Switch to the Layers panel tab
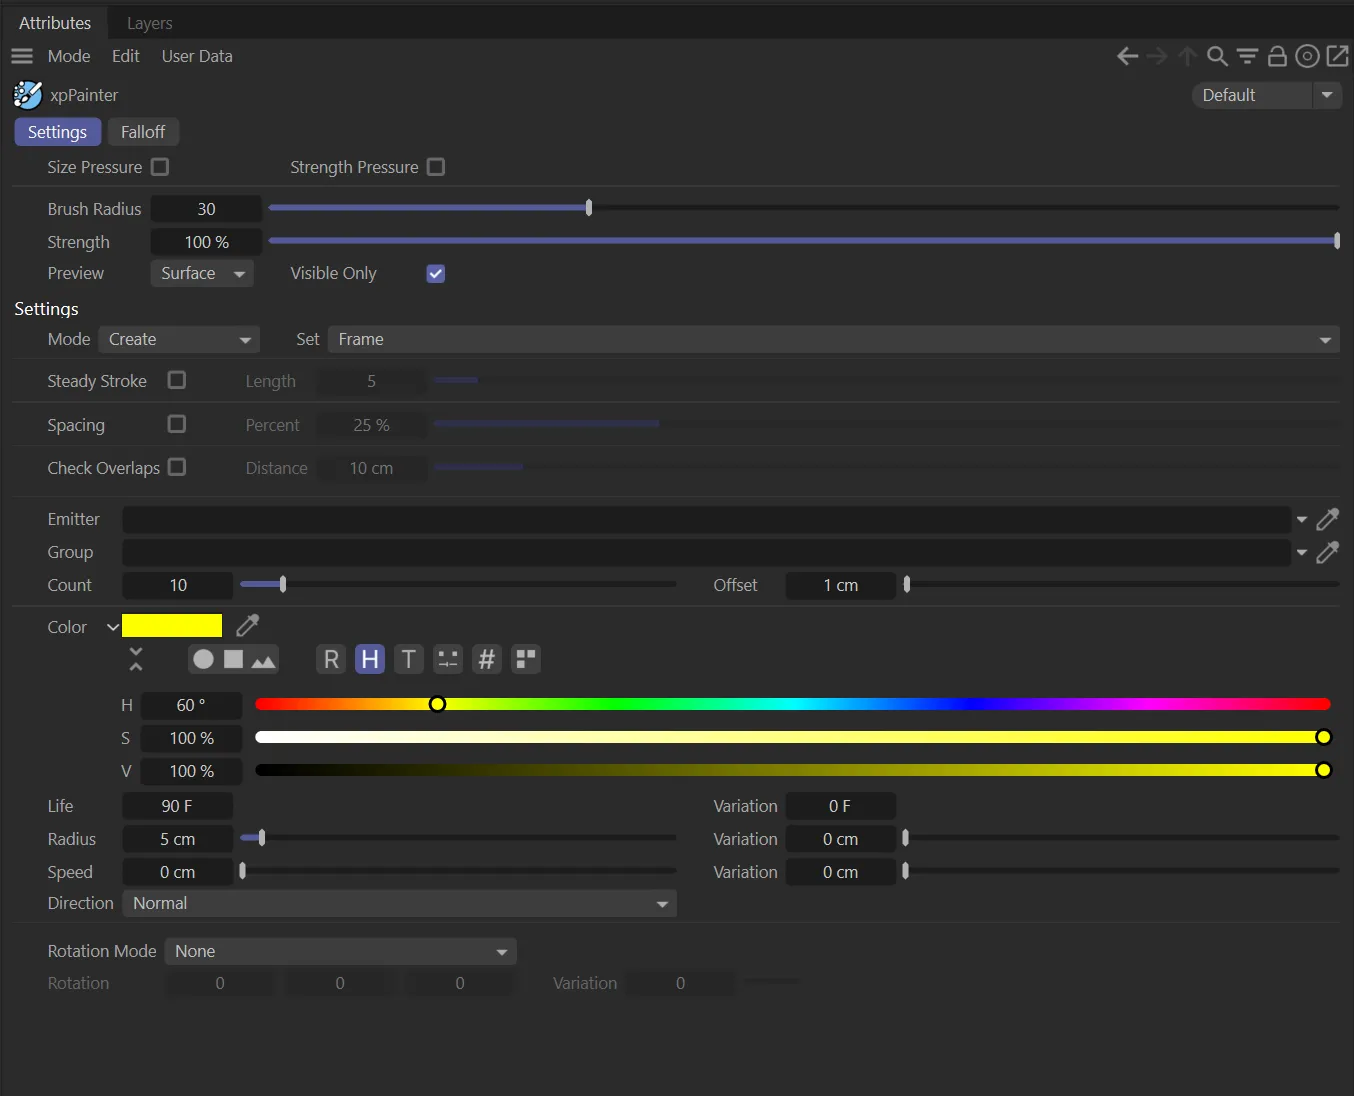This screenshot has width=1354, height=1096. coord(149,23)
